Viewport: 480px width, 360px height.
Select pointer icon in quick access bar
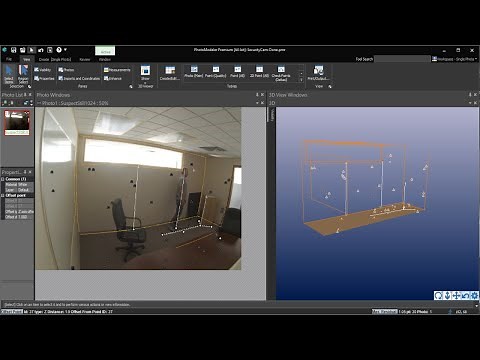click(32, 50)
